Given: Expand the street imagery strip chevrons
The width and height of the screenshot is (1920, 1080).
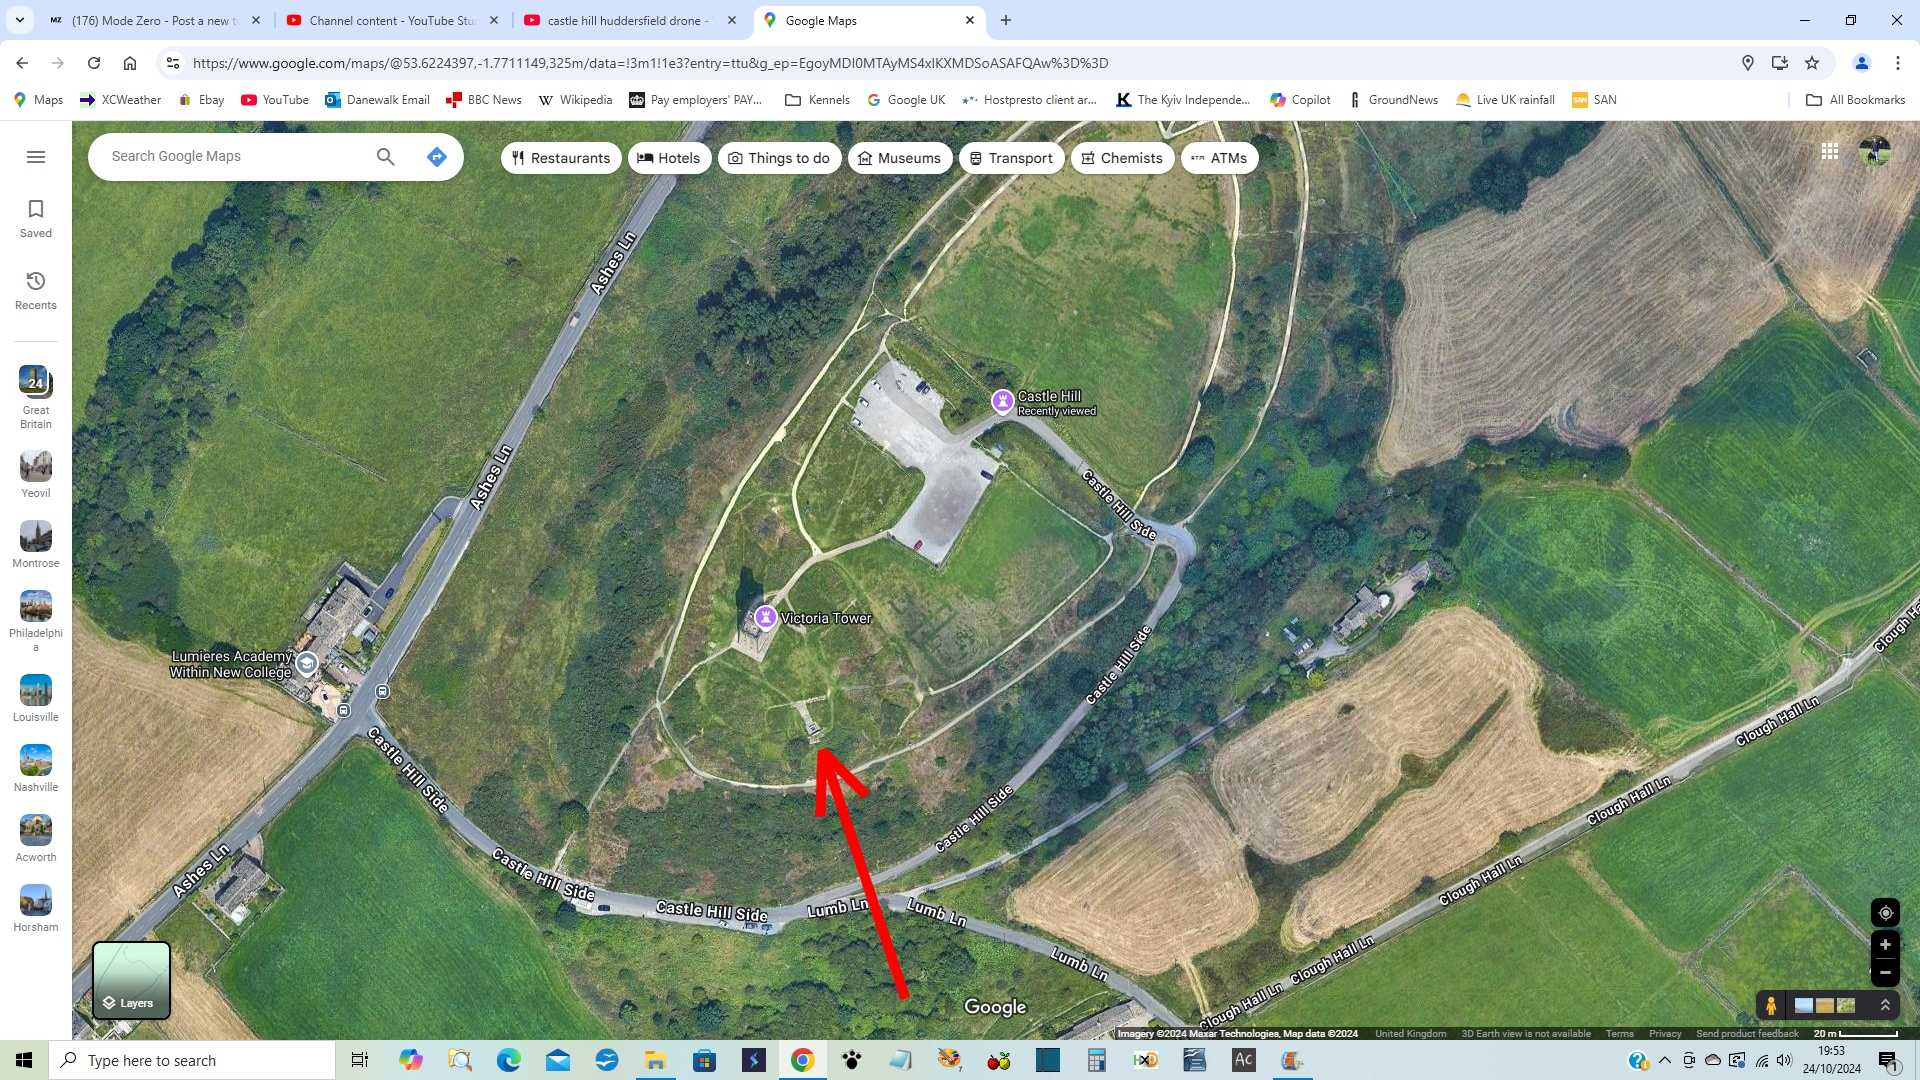Looking at the screenshot, I should click(x=1885, y=1005).
